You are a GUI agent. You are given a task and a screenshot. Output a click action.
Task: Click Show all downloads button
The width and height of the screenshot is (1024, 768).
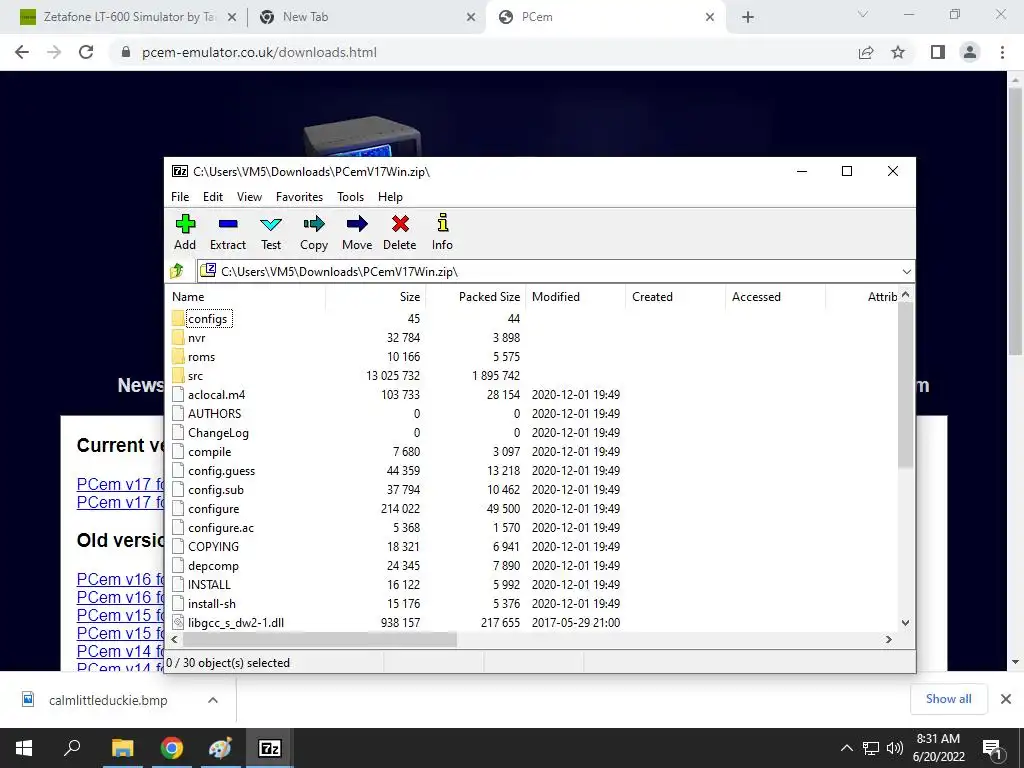(x=948, y=699)
